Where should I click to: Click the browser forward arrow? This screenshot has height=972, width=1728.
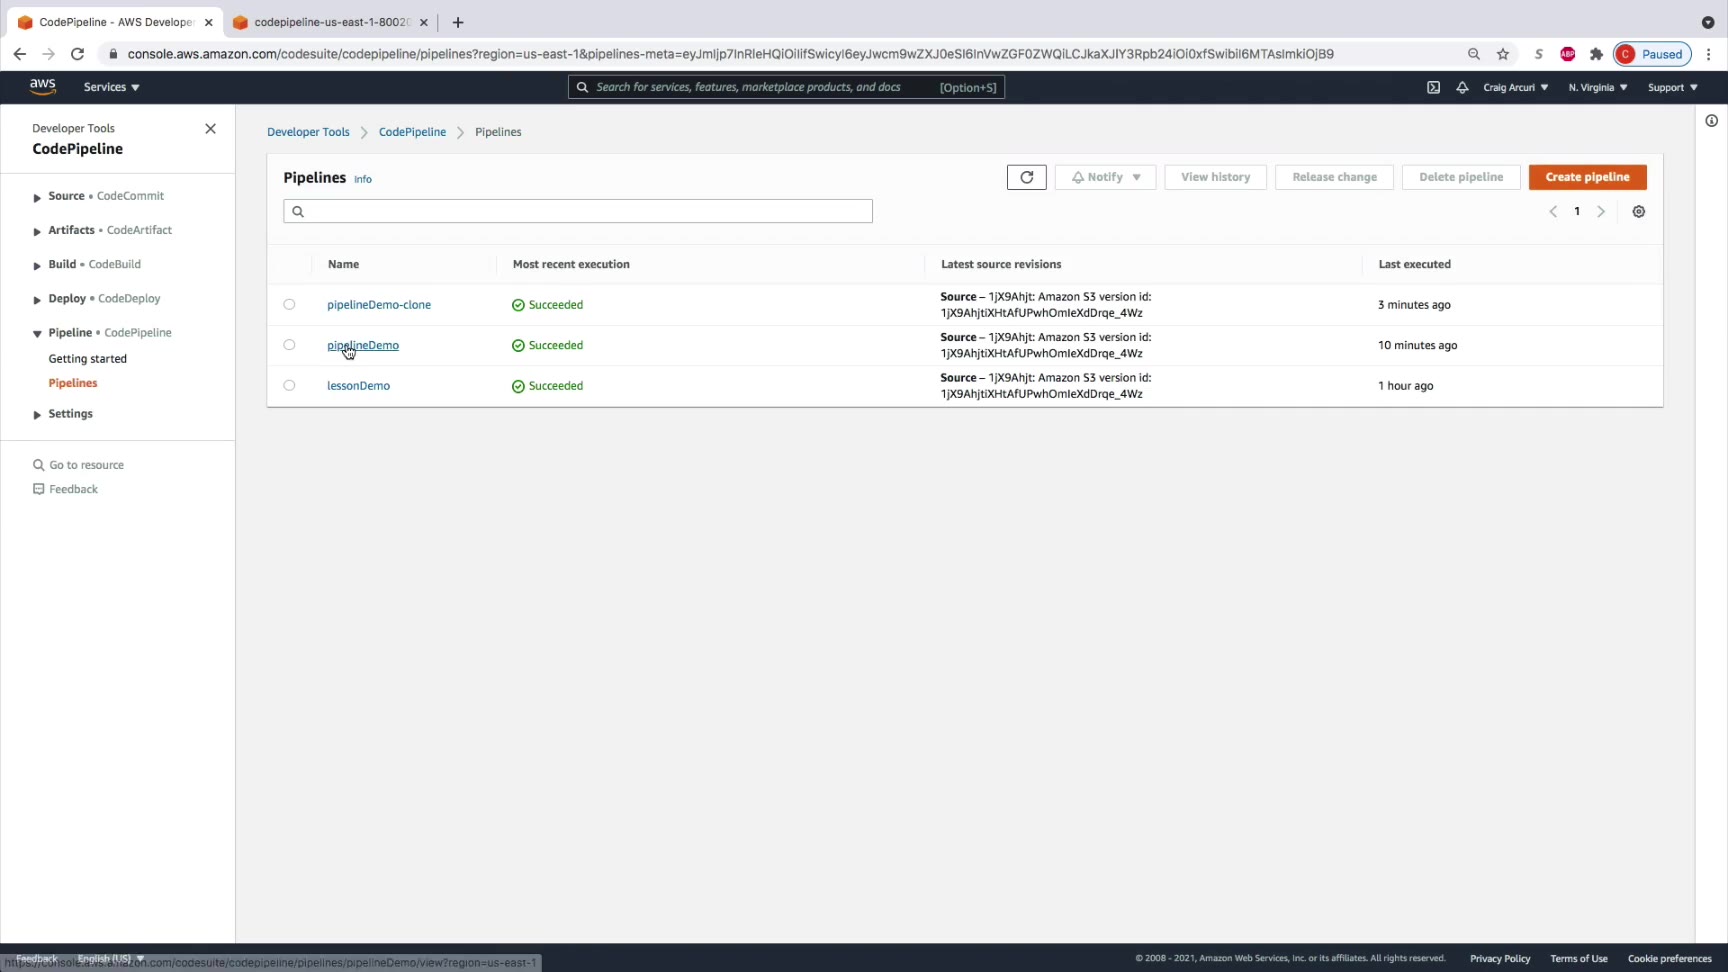(x=48, y=54)
